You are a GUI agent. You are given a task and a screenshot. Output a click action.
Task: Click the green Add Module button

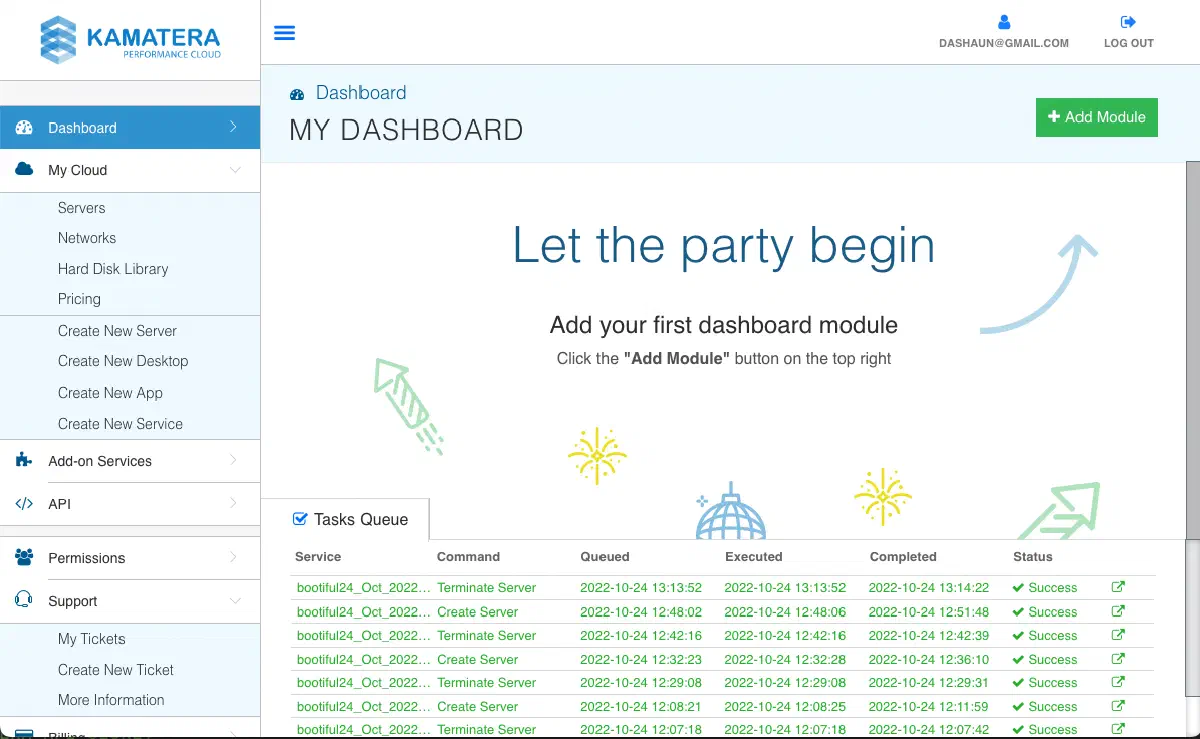pyautogui.click(x=1097, y=117)
